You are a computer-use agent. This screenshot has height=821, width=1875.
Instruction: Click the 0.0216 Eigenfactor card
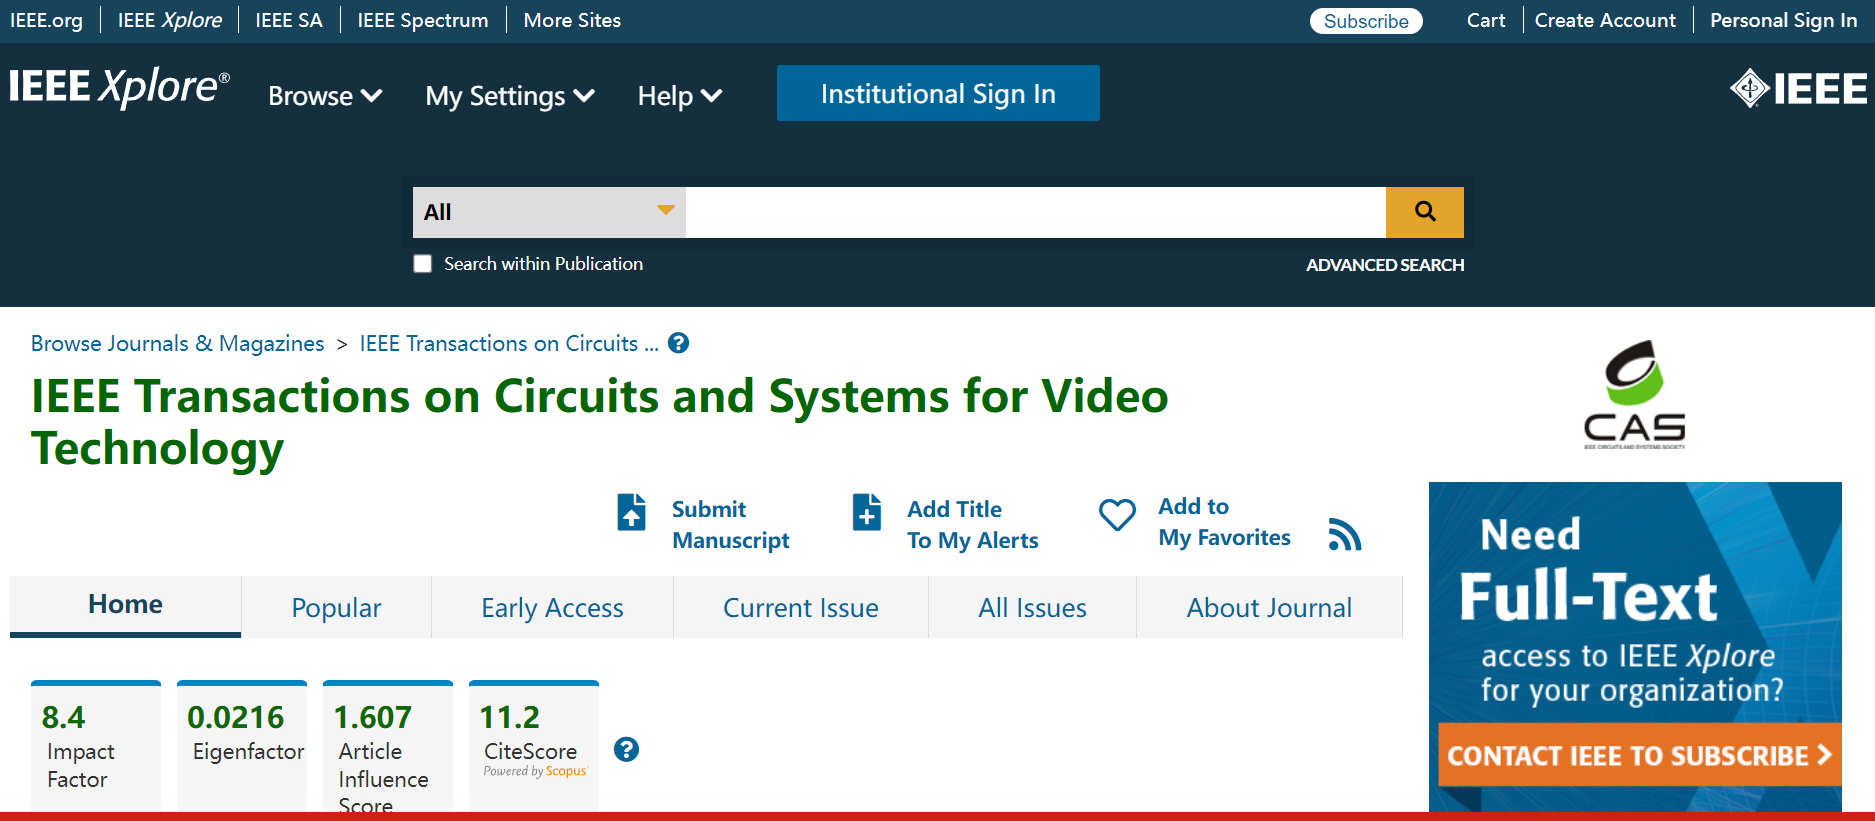[242, 748]
